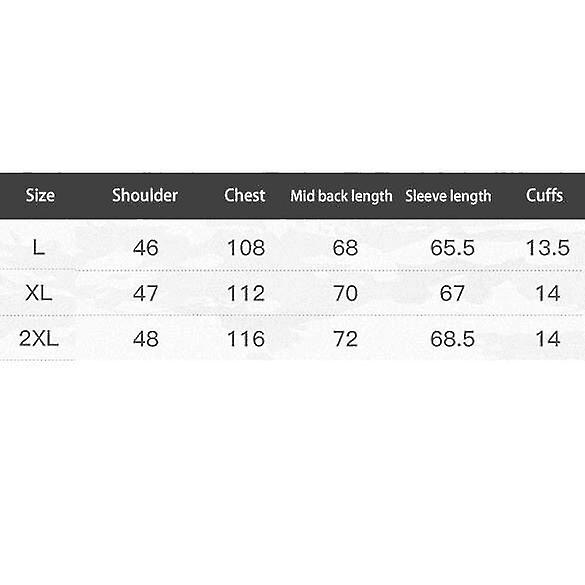
Task: Click chest value 108 for size L
Action: pyautogui.click(x=246, y=248)
